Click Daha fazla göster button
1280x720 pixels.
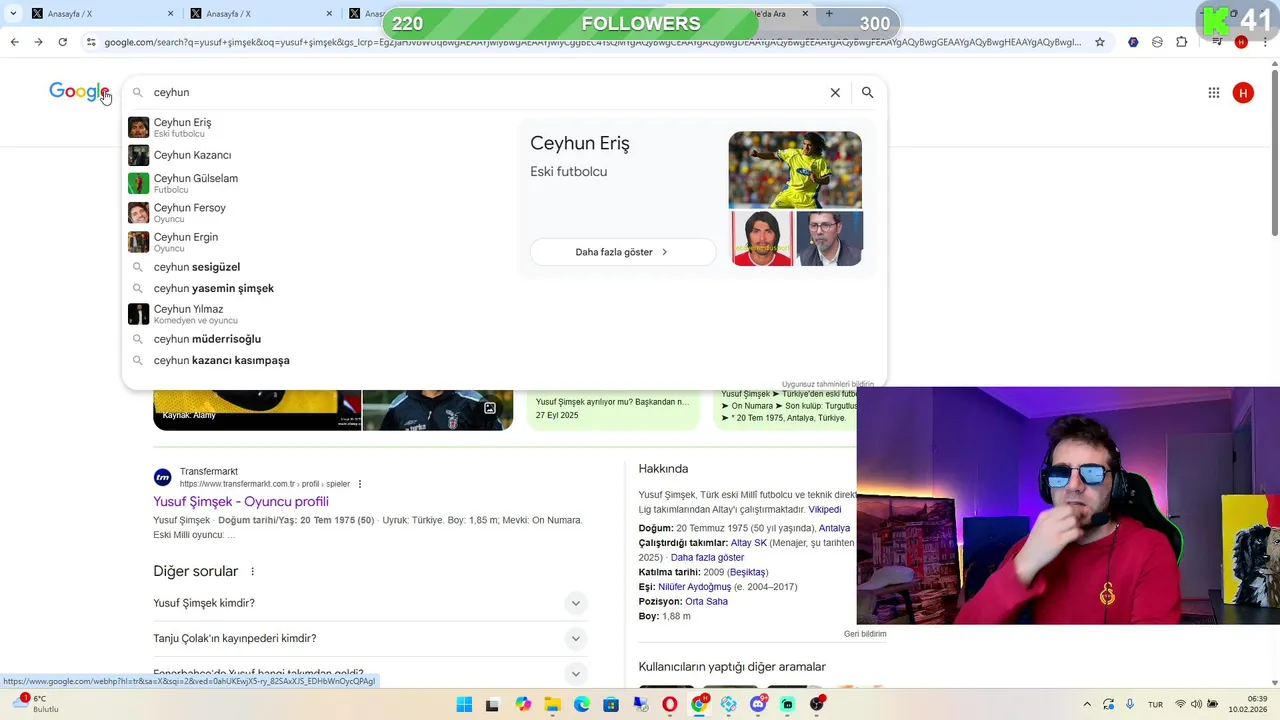(622, 252)
